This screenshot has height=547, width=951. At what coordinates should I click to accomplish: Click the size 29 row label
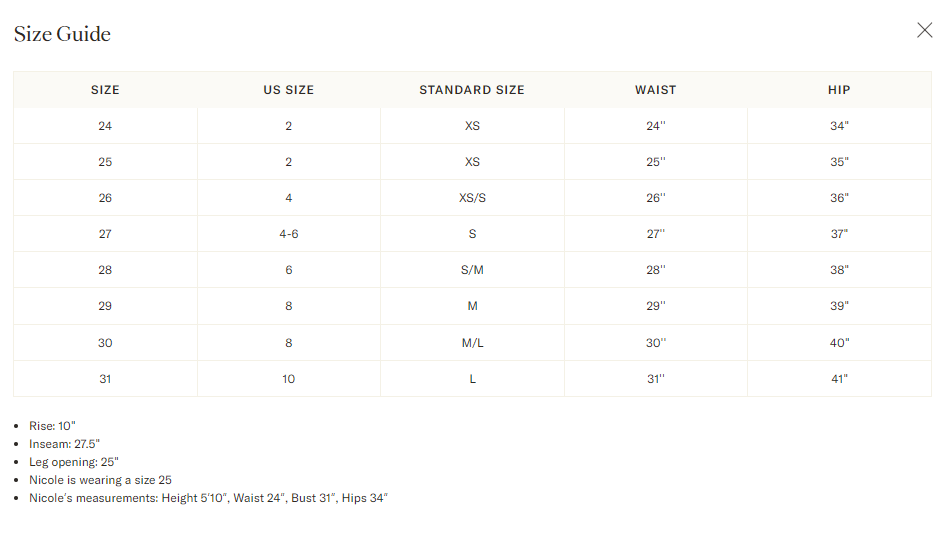(x=105, y=306)
